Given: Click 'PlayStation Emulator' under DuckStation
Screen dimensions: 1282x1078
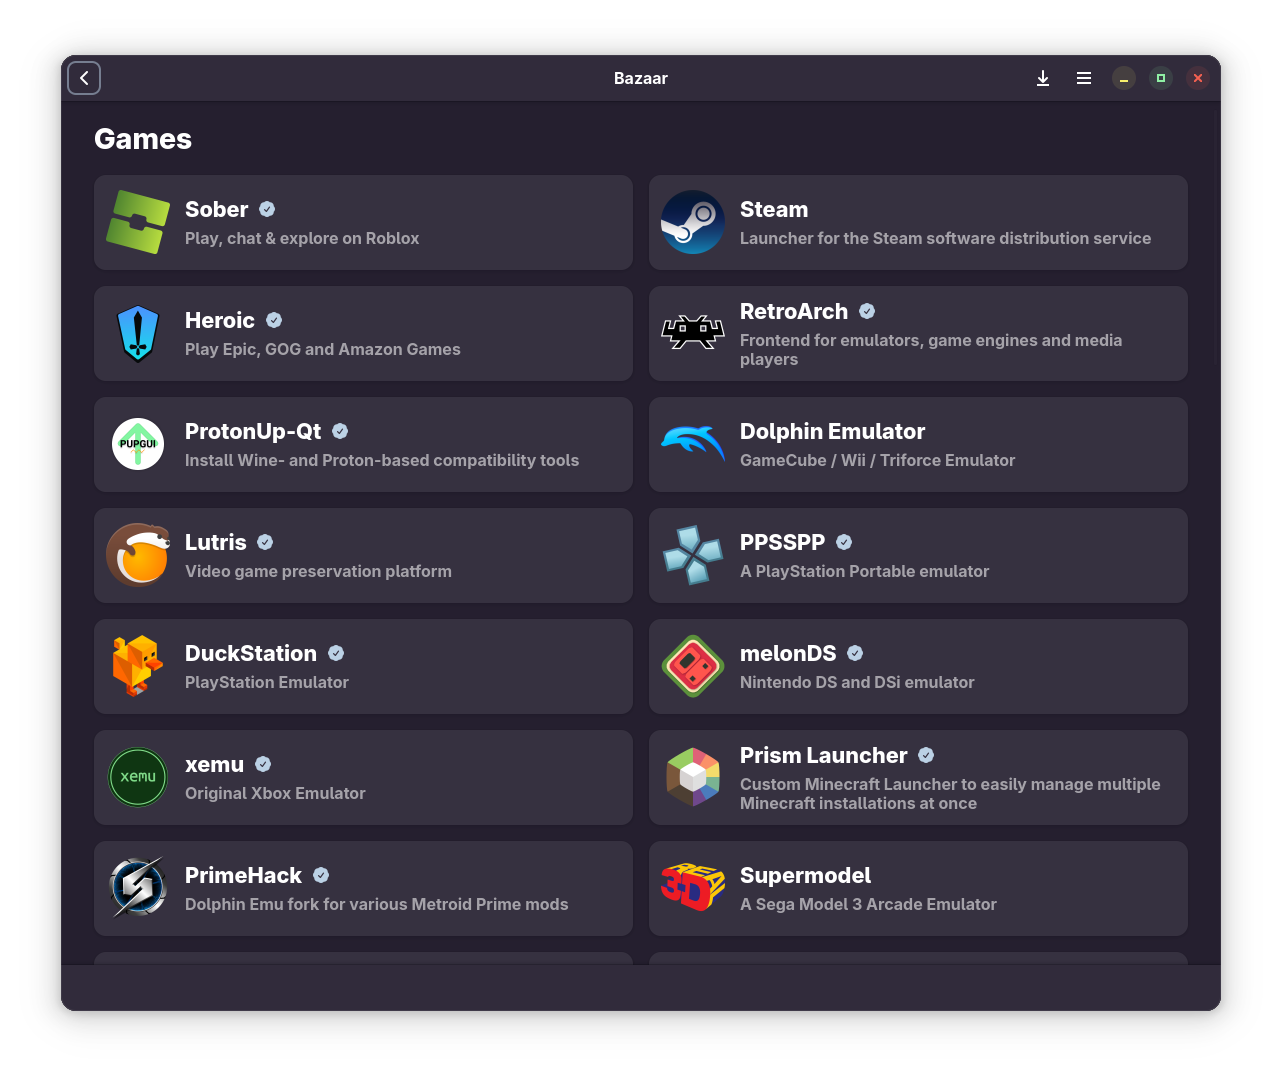Looking at the screenshot, I should [x=267, y=682].
